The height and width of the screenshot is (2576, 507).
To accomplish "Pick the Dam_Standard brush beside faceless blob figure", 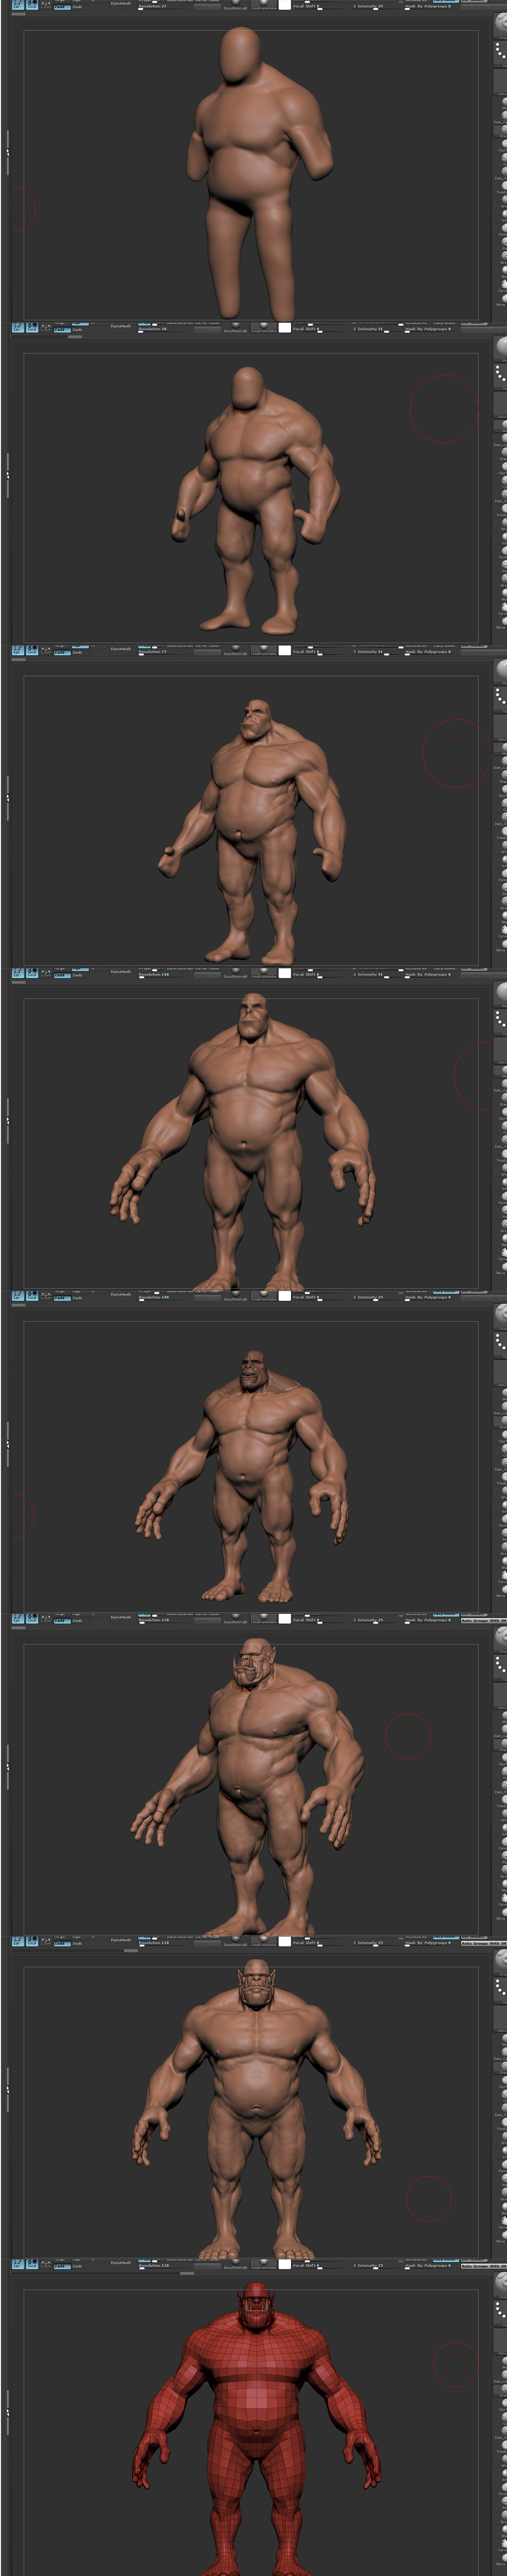I will click(x=500, y=173).
